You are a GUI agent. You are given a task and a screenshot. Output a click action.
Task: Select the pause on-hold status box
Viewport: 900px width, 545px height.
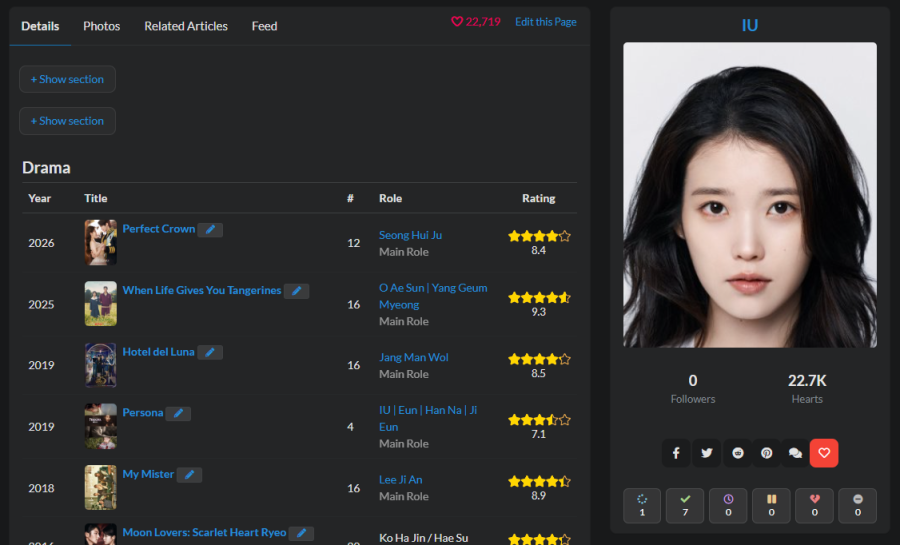click(771, 505)
